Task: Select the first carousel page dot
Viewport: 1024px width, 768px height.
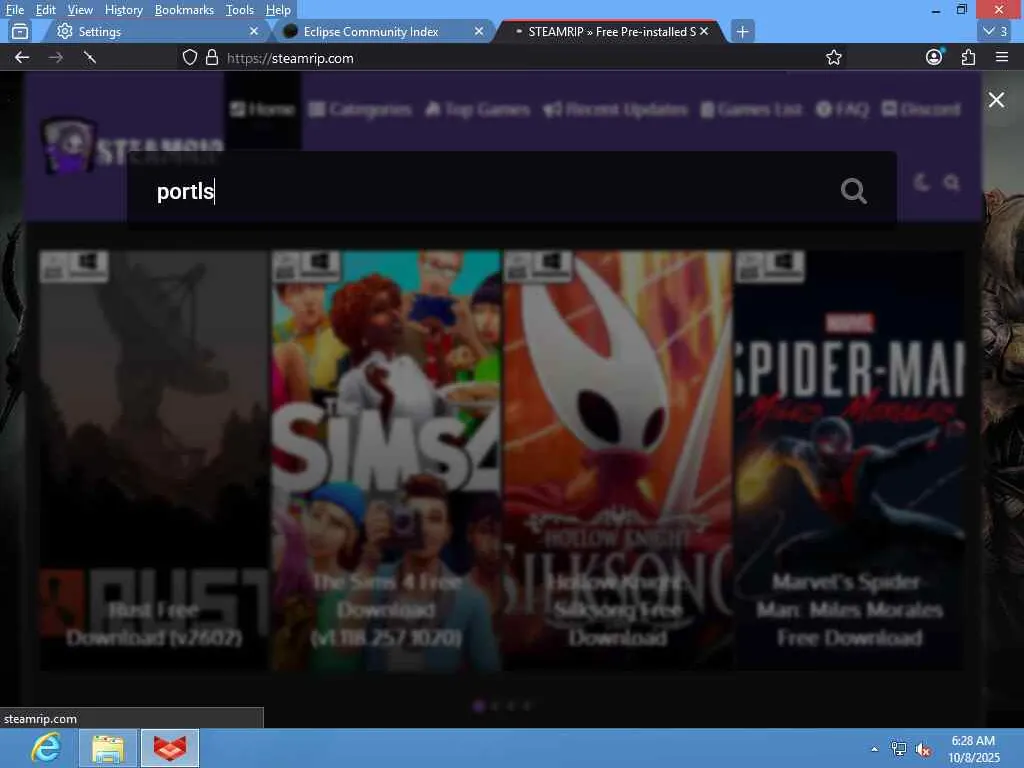Action: click(x=479, y=706)
